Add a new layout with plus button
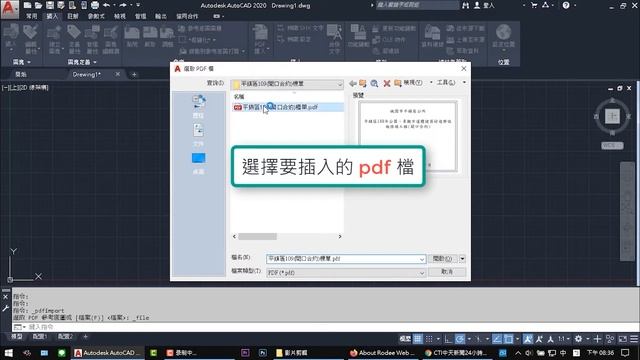The width and height of the screenshot is (640, 360). coord(85,337)
